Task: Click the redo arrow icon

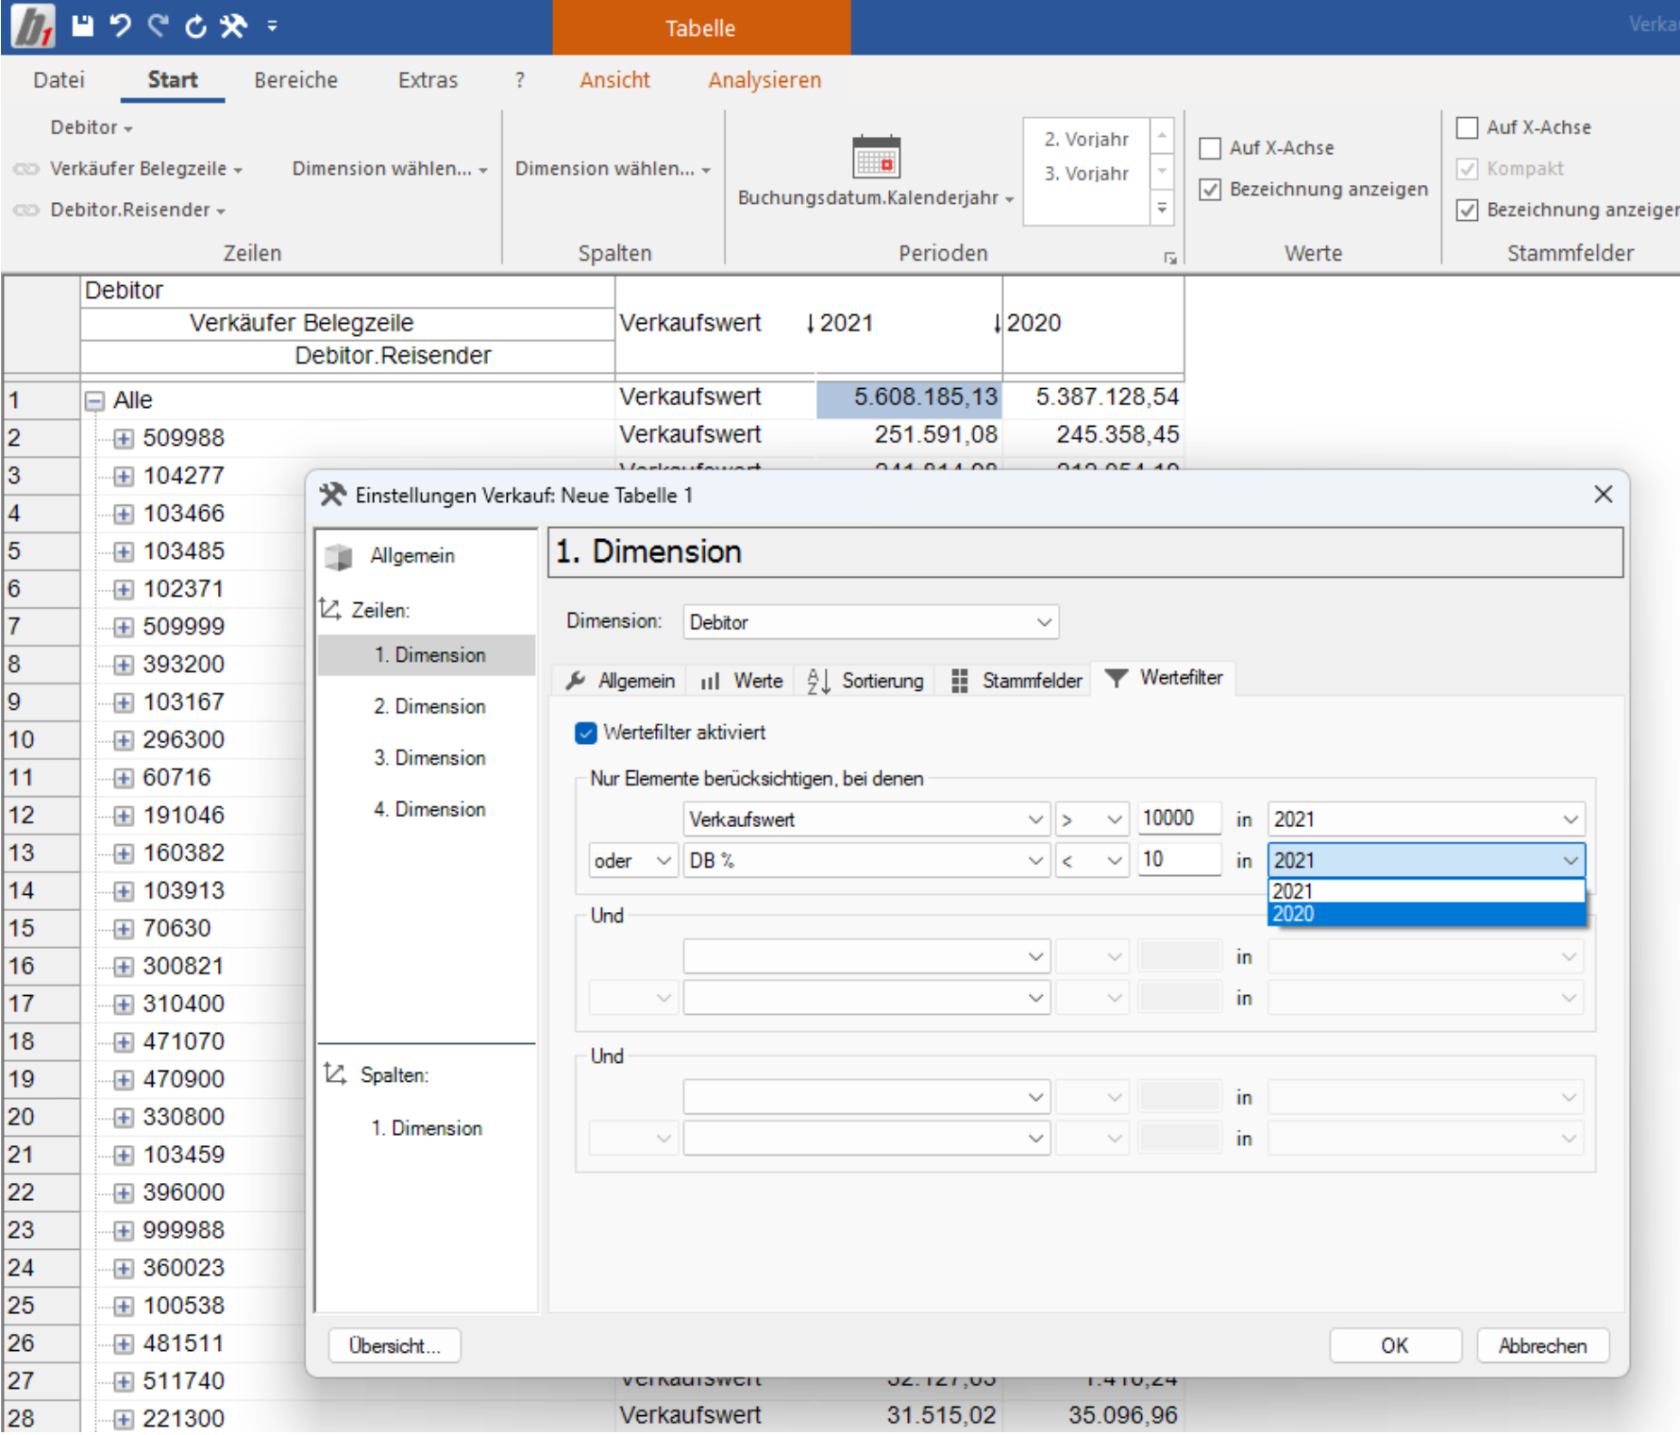Action: click(158, 26)
